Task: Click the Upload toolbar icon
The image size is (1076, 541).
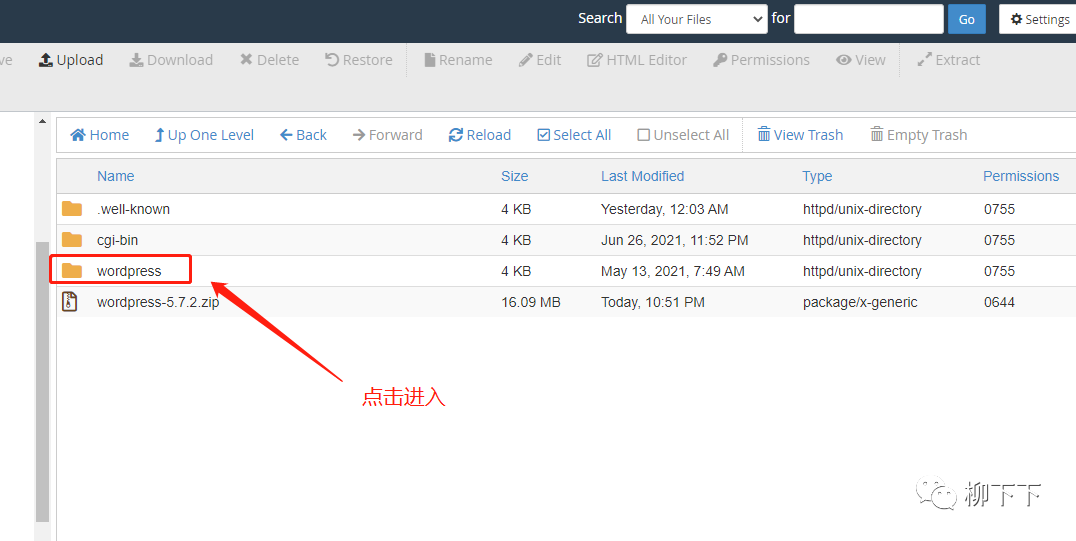Action: pyautogui.click(x=46, y=60)
